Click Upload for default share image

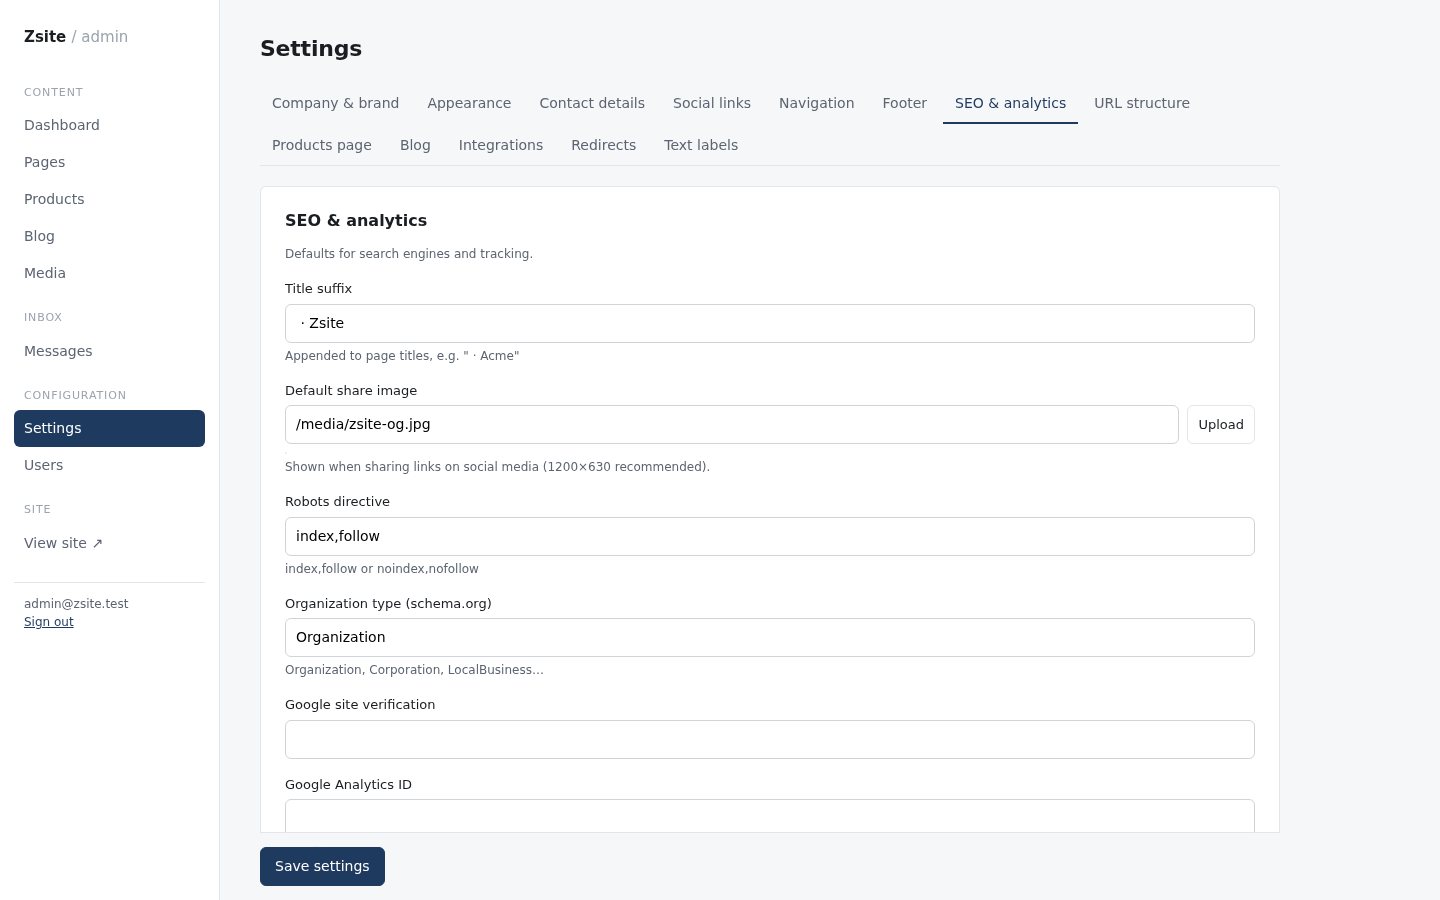pyautogui.click(x=1221, y=424)
